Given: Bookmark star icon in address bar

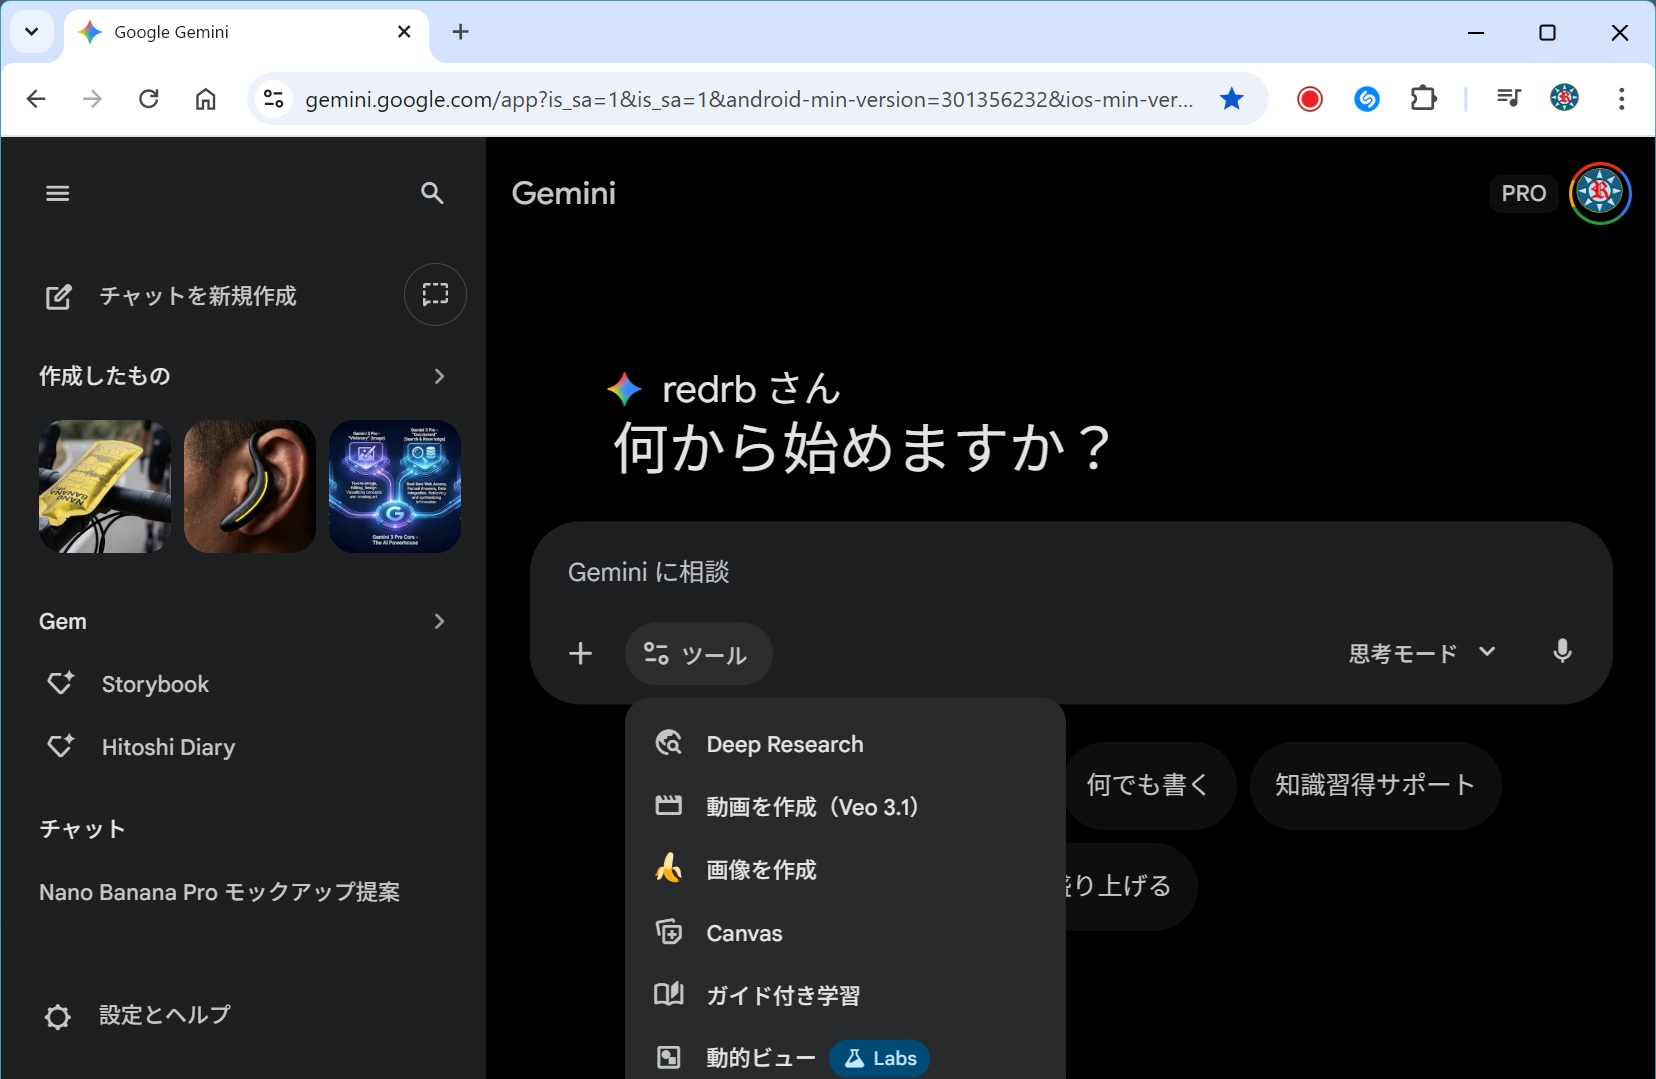Looking at the screenshot, I should click(1232, 99).
